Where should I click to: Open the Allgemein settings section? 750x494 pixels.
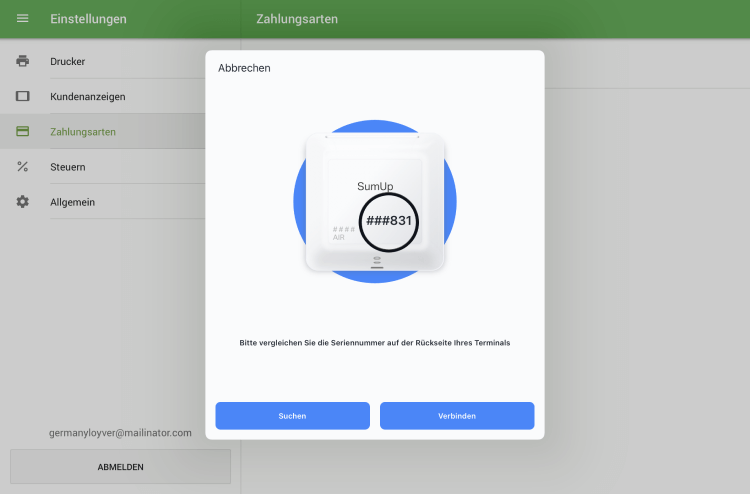tap(72, 202)
